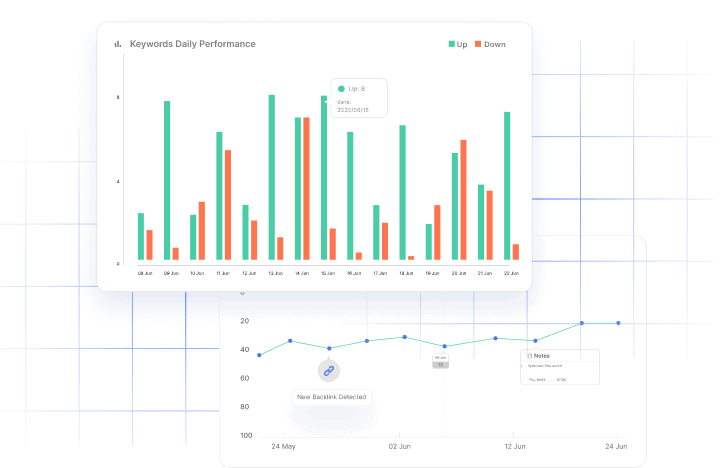Screen dimensions: 726x468
Task: Select the green Up bar for 11 Jun
Action: coord(219,196)
